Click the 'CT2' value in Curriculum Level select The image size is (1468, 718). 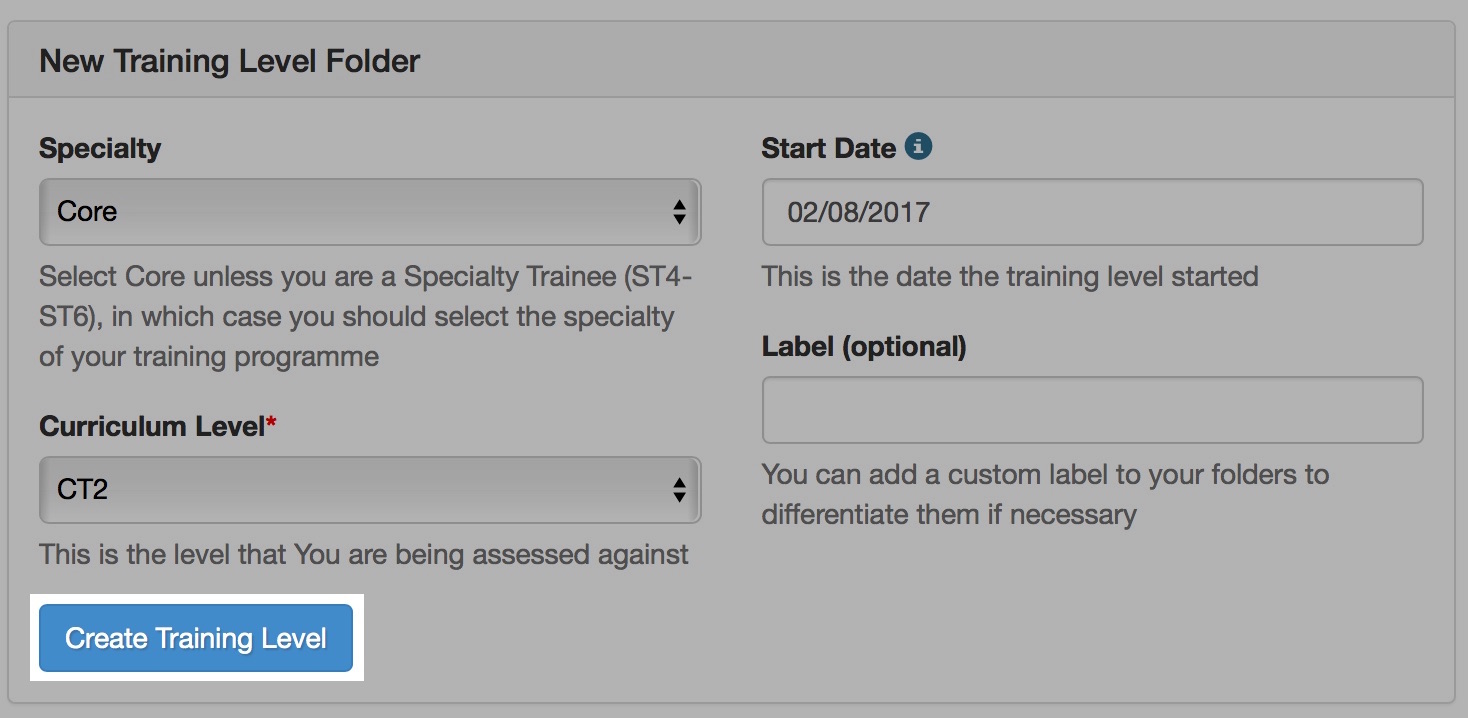(83, 490)
